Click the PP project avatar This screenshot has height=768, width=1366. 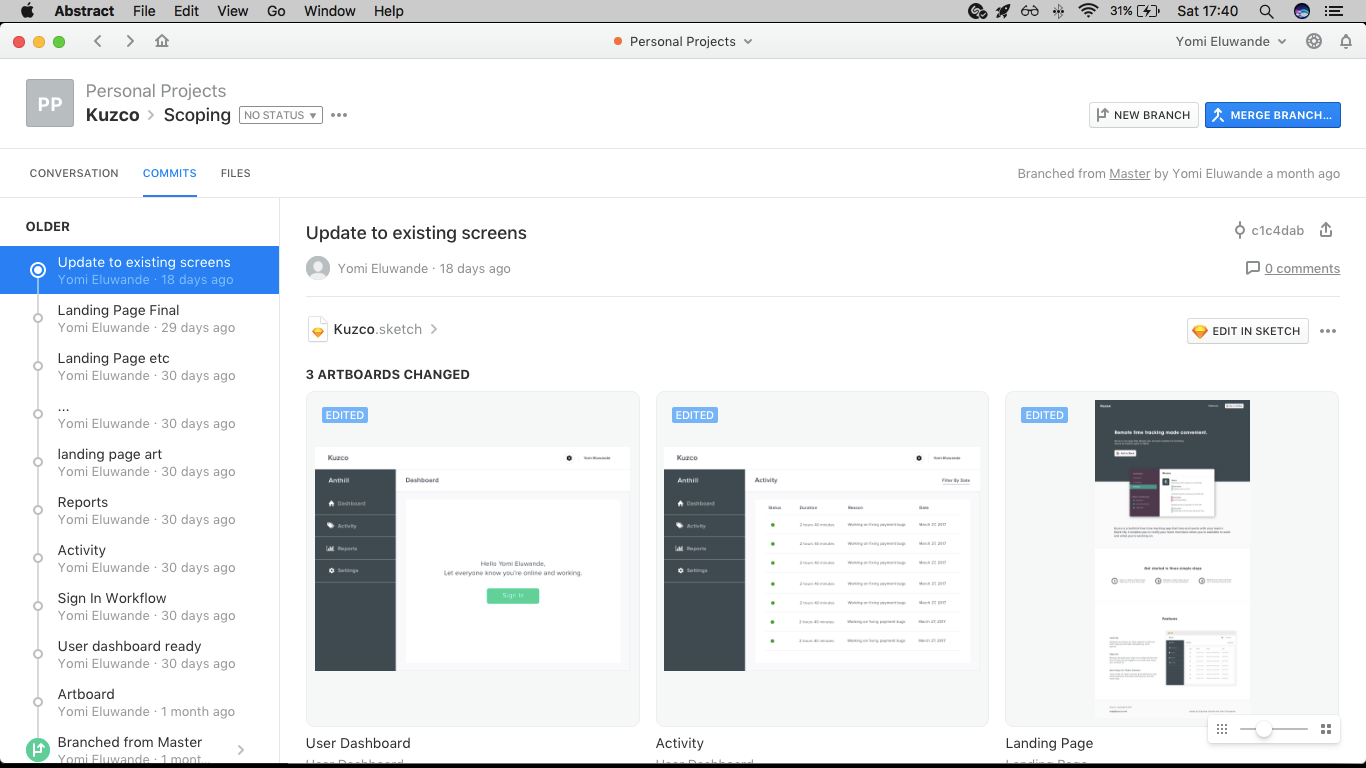coord(50,103)
